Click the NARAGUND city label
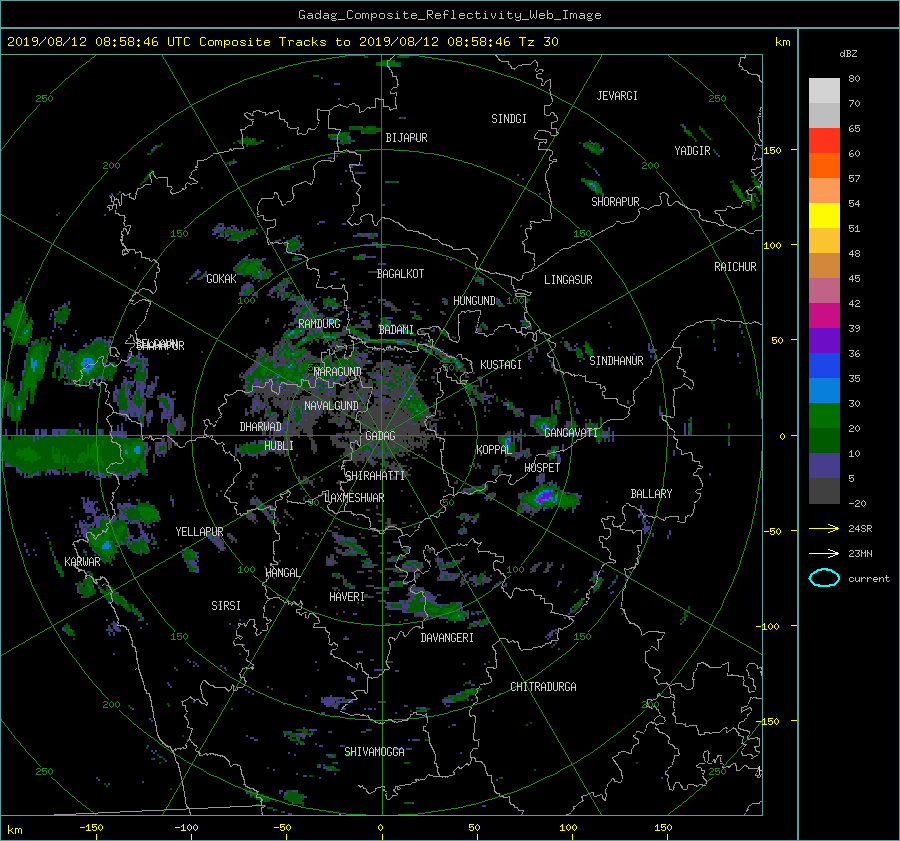This screenshot has width=900, height=841. tap(337, 372)
